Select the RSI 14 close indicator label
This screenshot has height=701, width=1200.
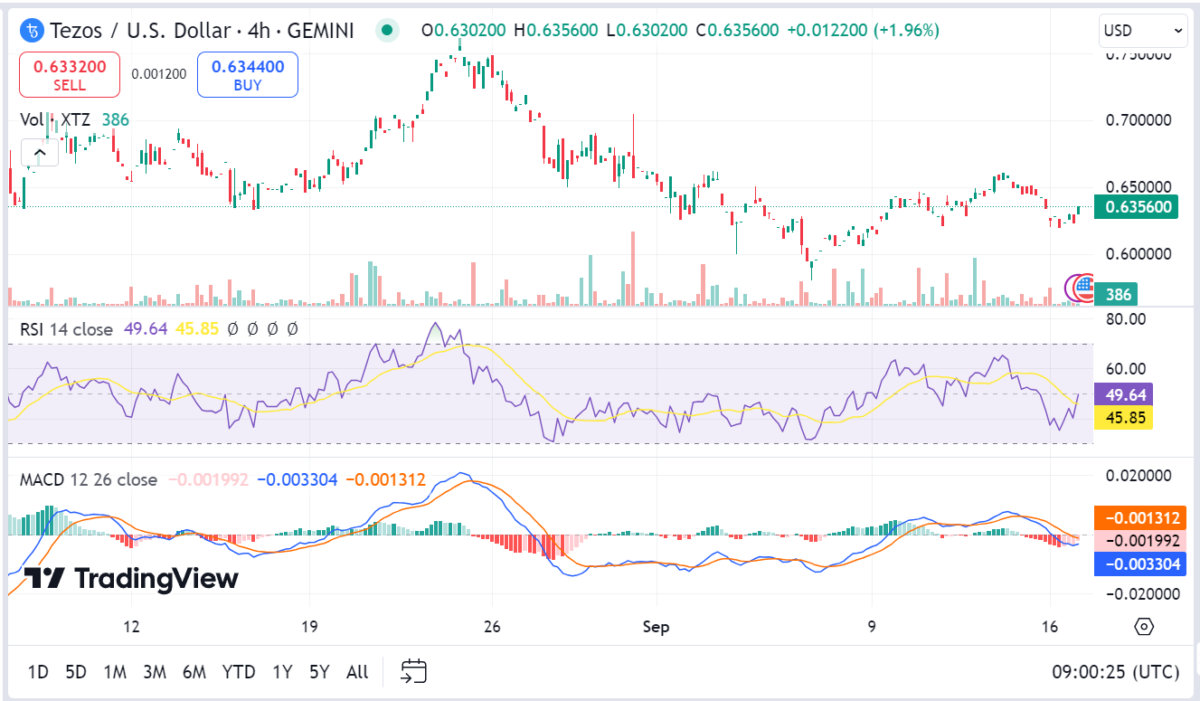coord(66,328)
